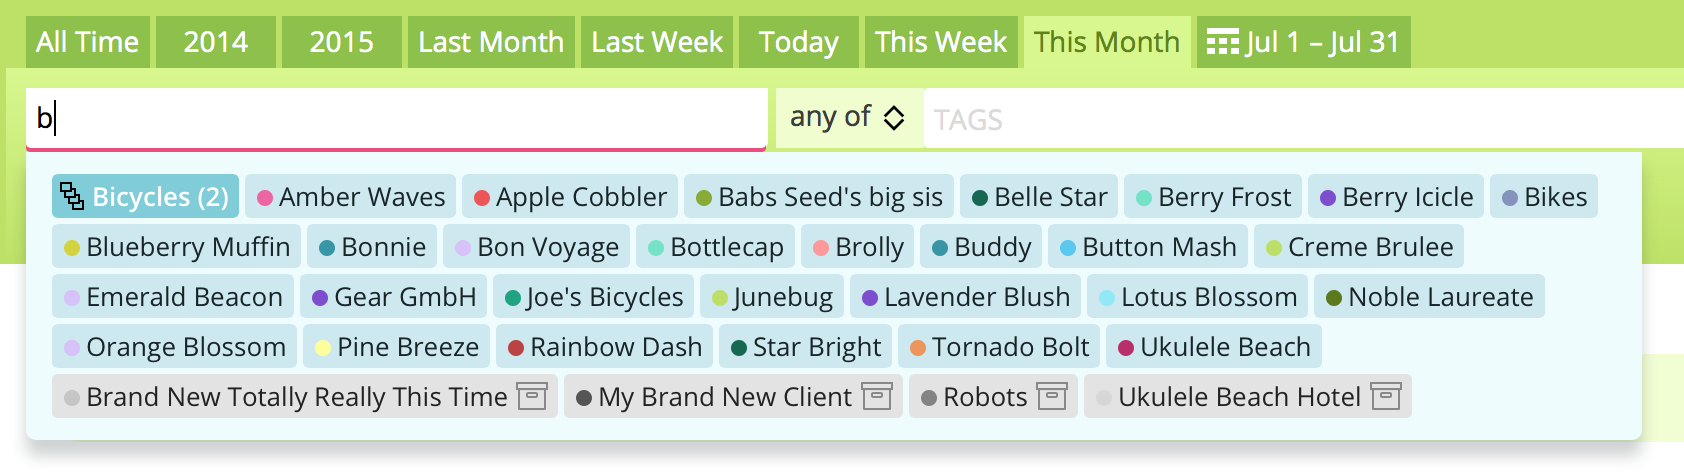Switch to the Last Month tab
The height and width of the screenshot is (476, 1684).
(x=491, y=42)
